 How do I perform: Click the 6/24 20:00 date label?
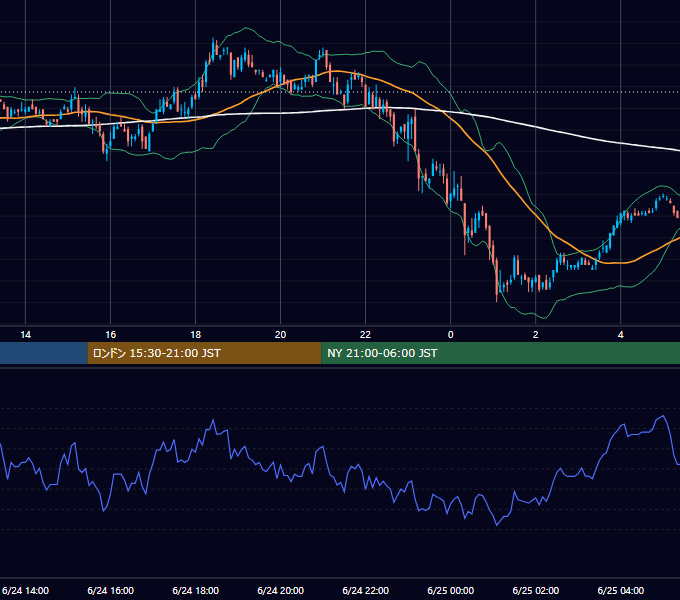click(x=281, y=590)
